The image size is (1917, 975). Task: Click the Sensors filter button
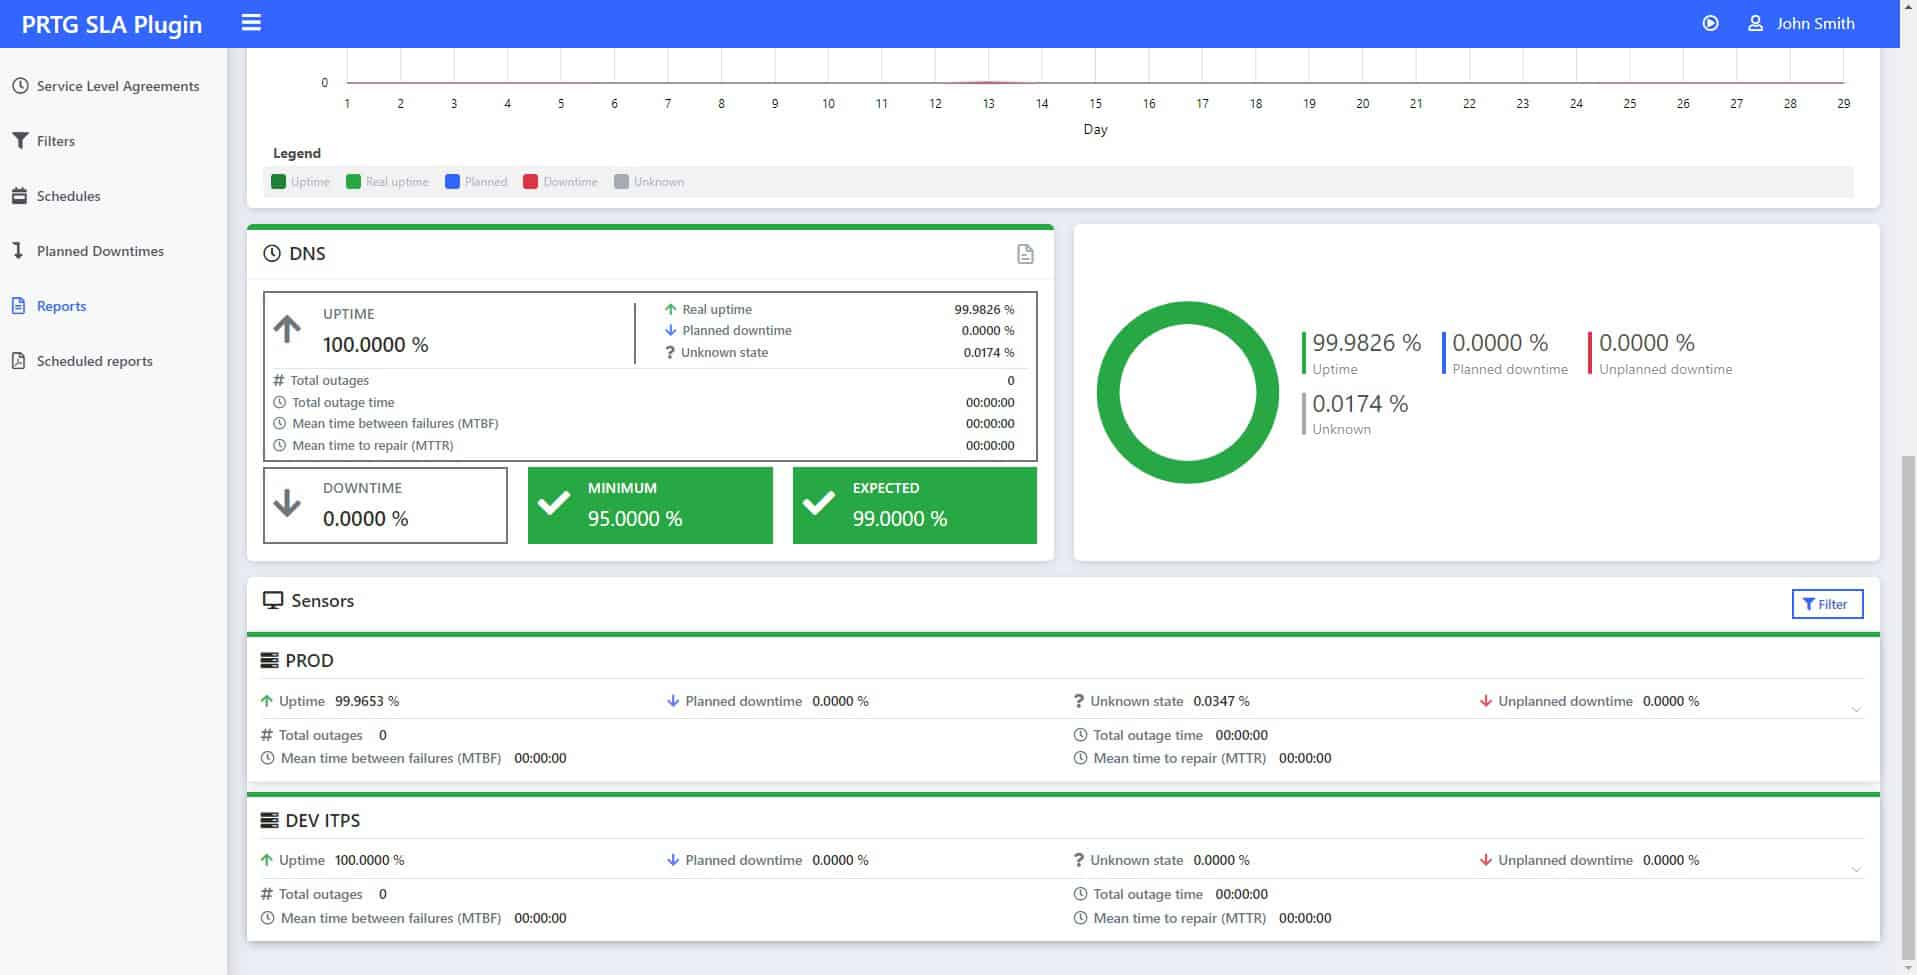point(1827,604)
